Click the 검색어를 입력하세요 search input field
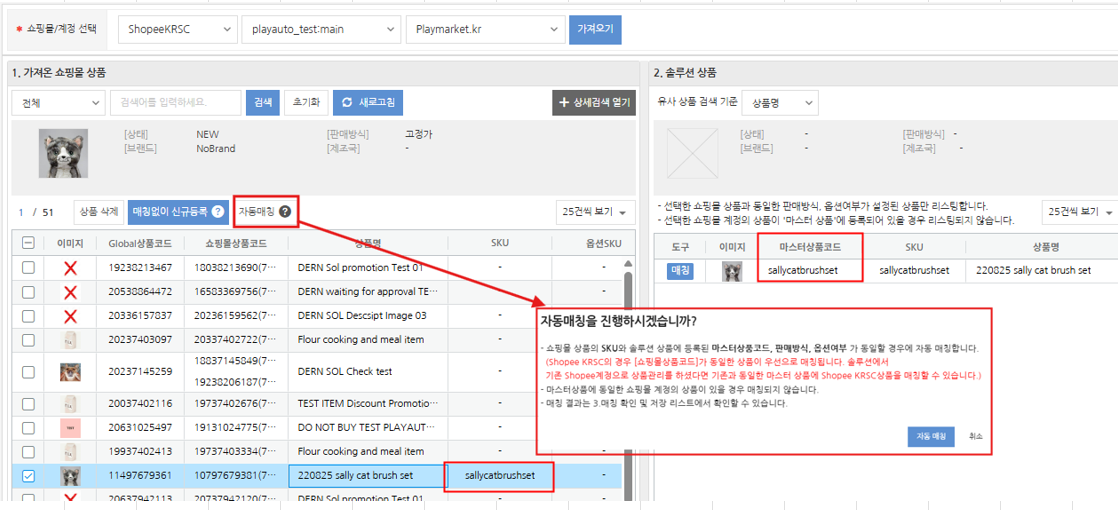The height and width of the screenshot is (510, 1118). (x=175, y=103)
